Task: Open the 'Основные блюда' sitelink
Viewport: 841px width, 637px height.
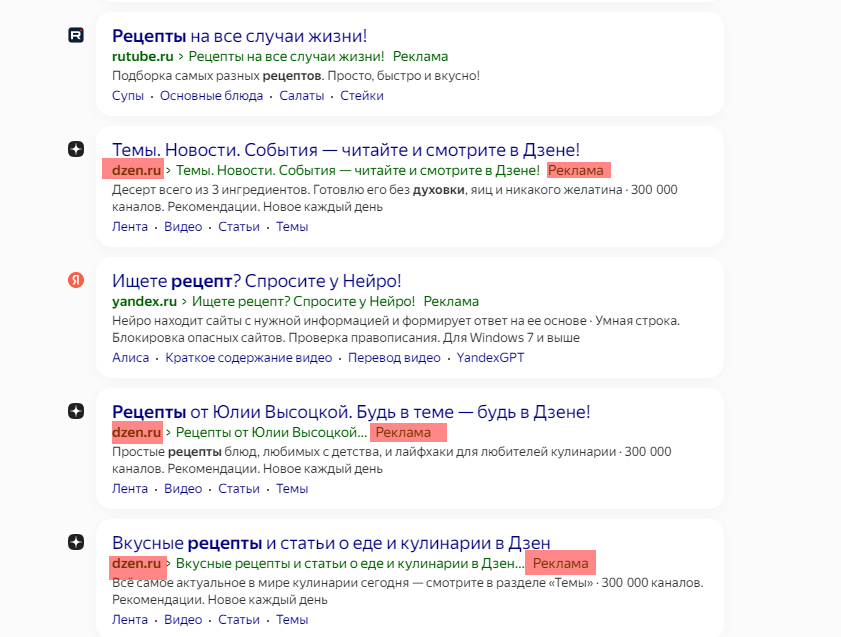Action: 211,95
